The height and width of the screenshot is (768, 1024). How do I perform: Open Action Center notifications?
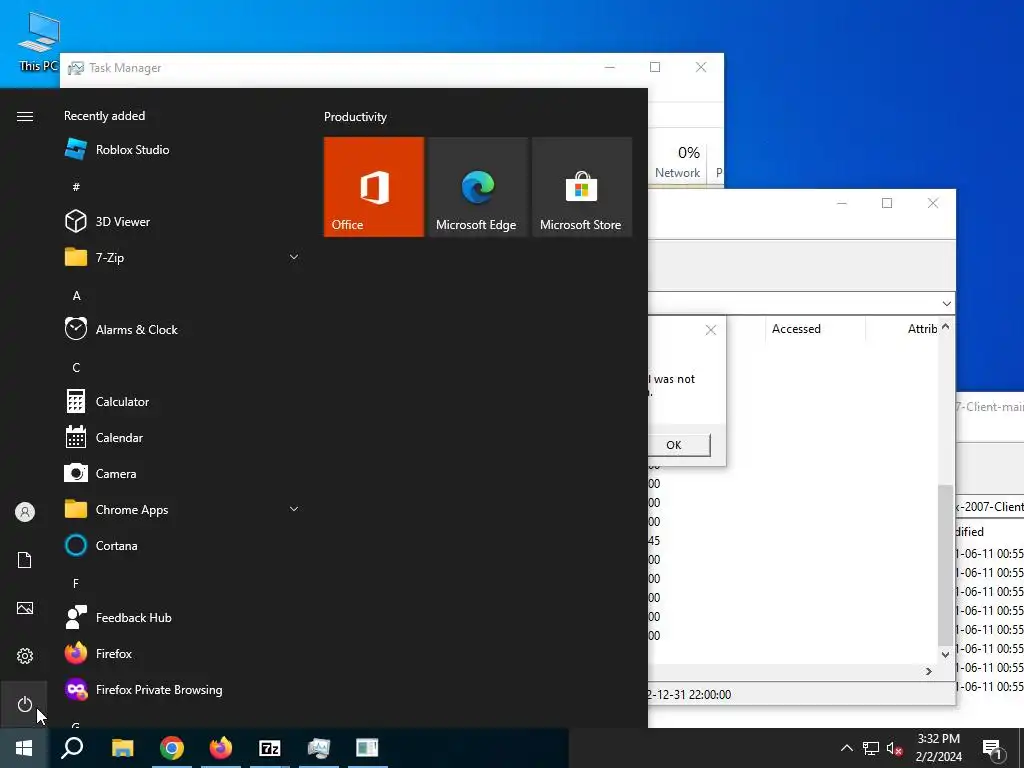pos(993,748)
